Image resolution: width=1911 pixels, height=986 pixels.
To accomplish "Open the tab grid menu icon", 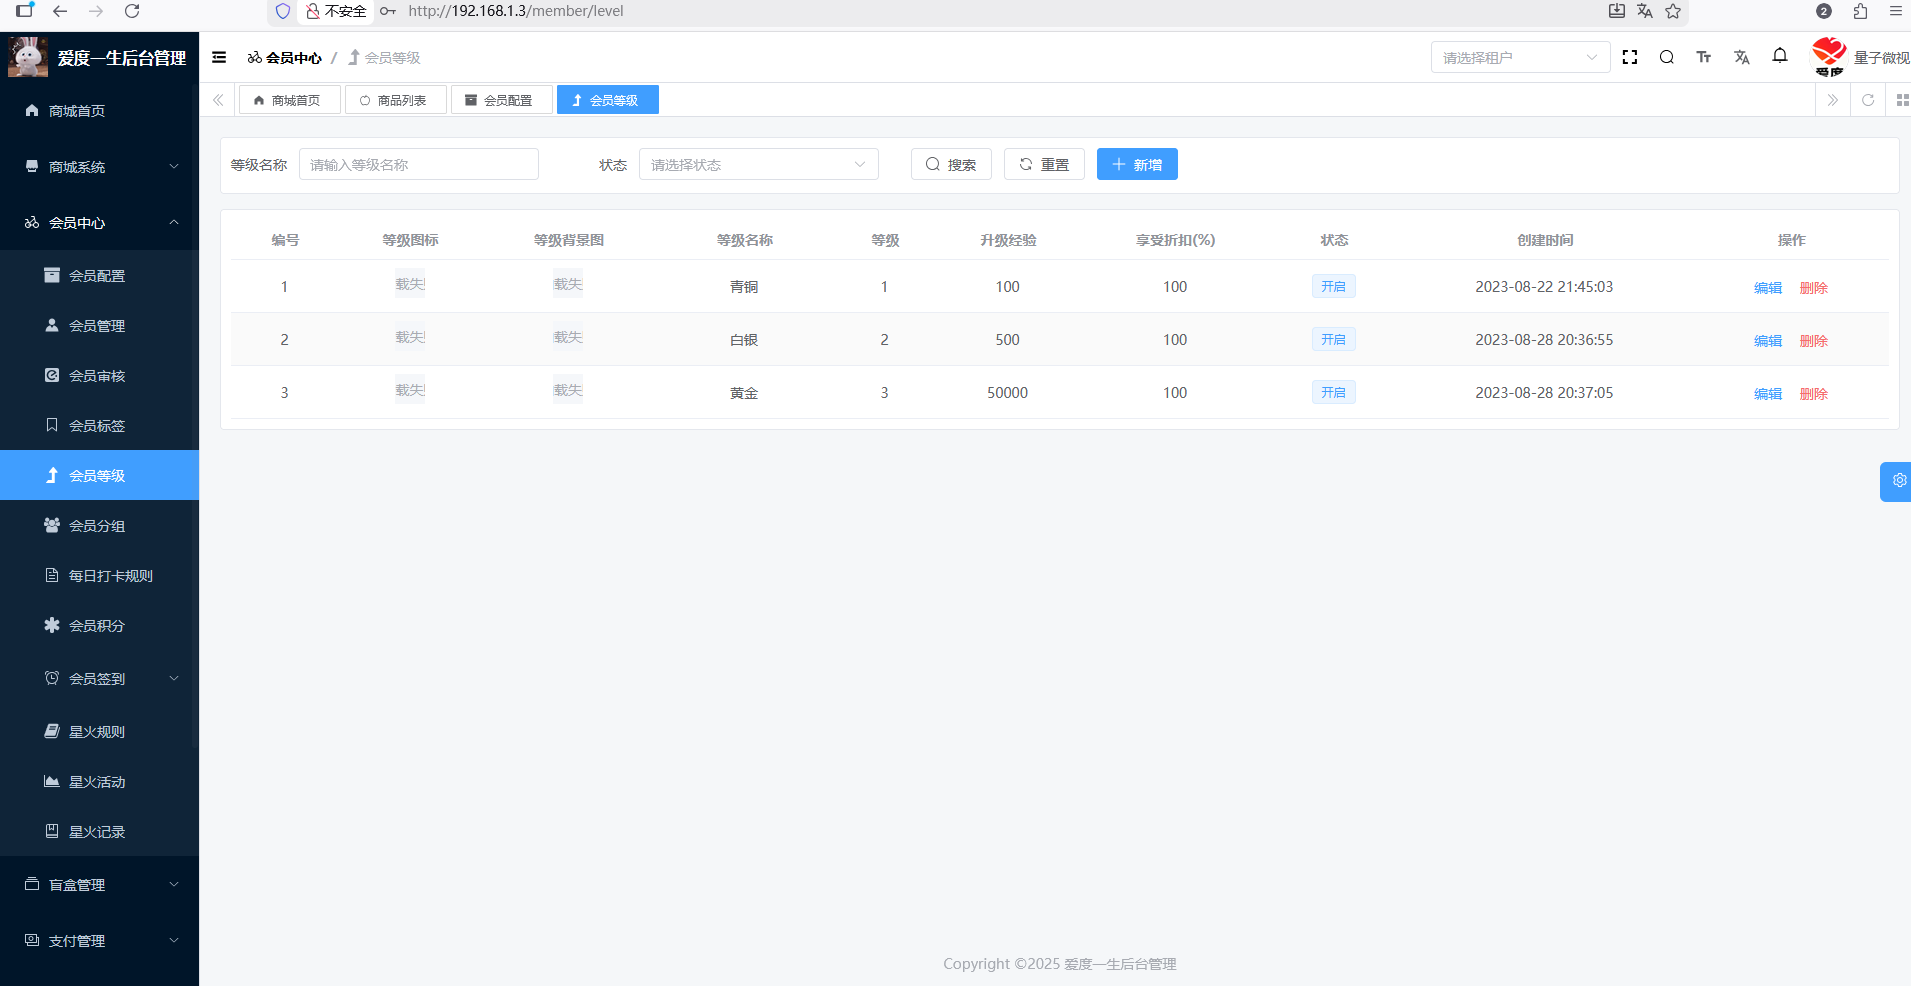I will coord(1901,100).
